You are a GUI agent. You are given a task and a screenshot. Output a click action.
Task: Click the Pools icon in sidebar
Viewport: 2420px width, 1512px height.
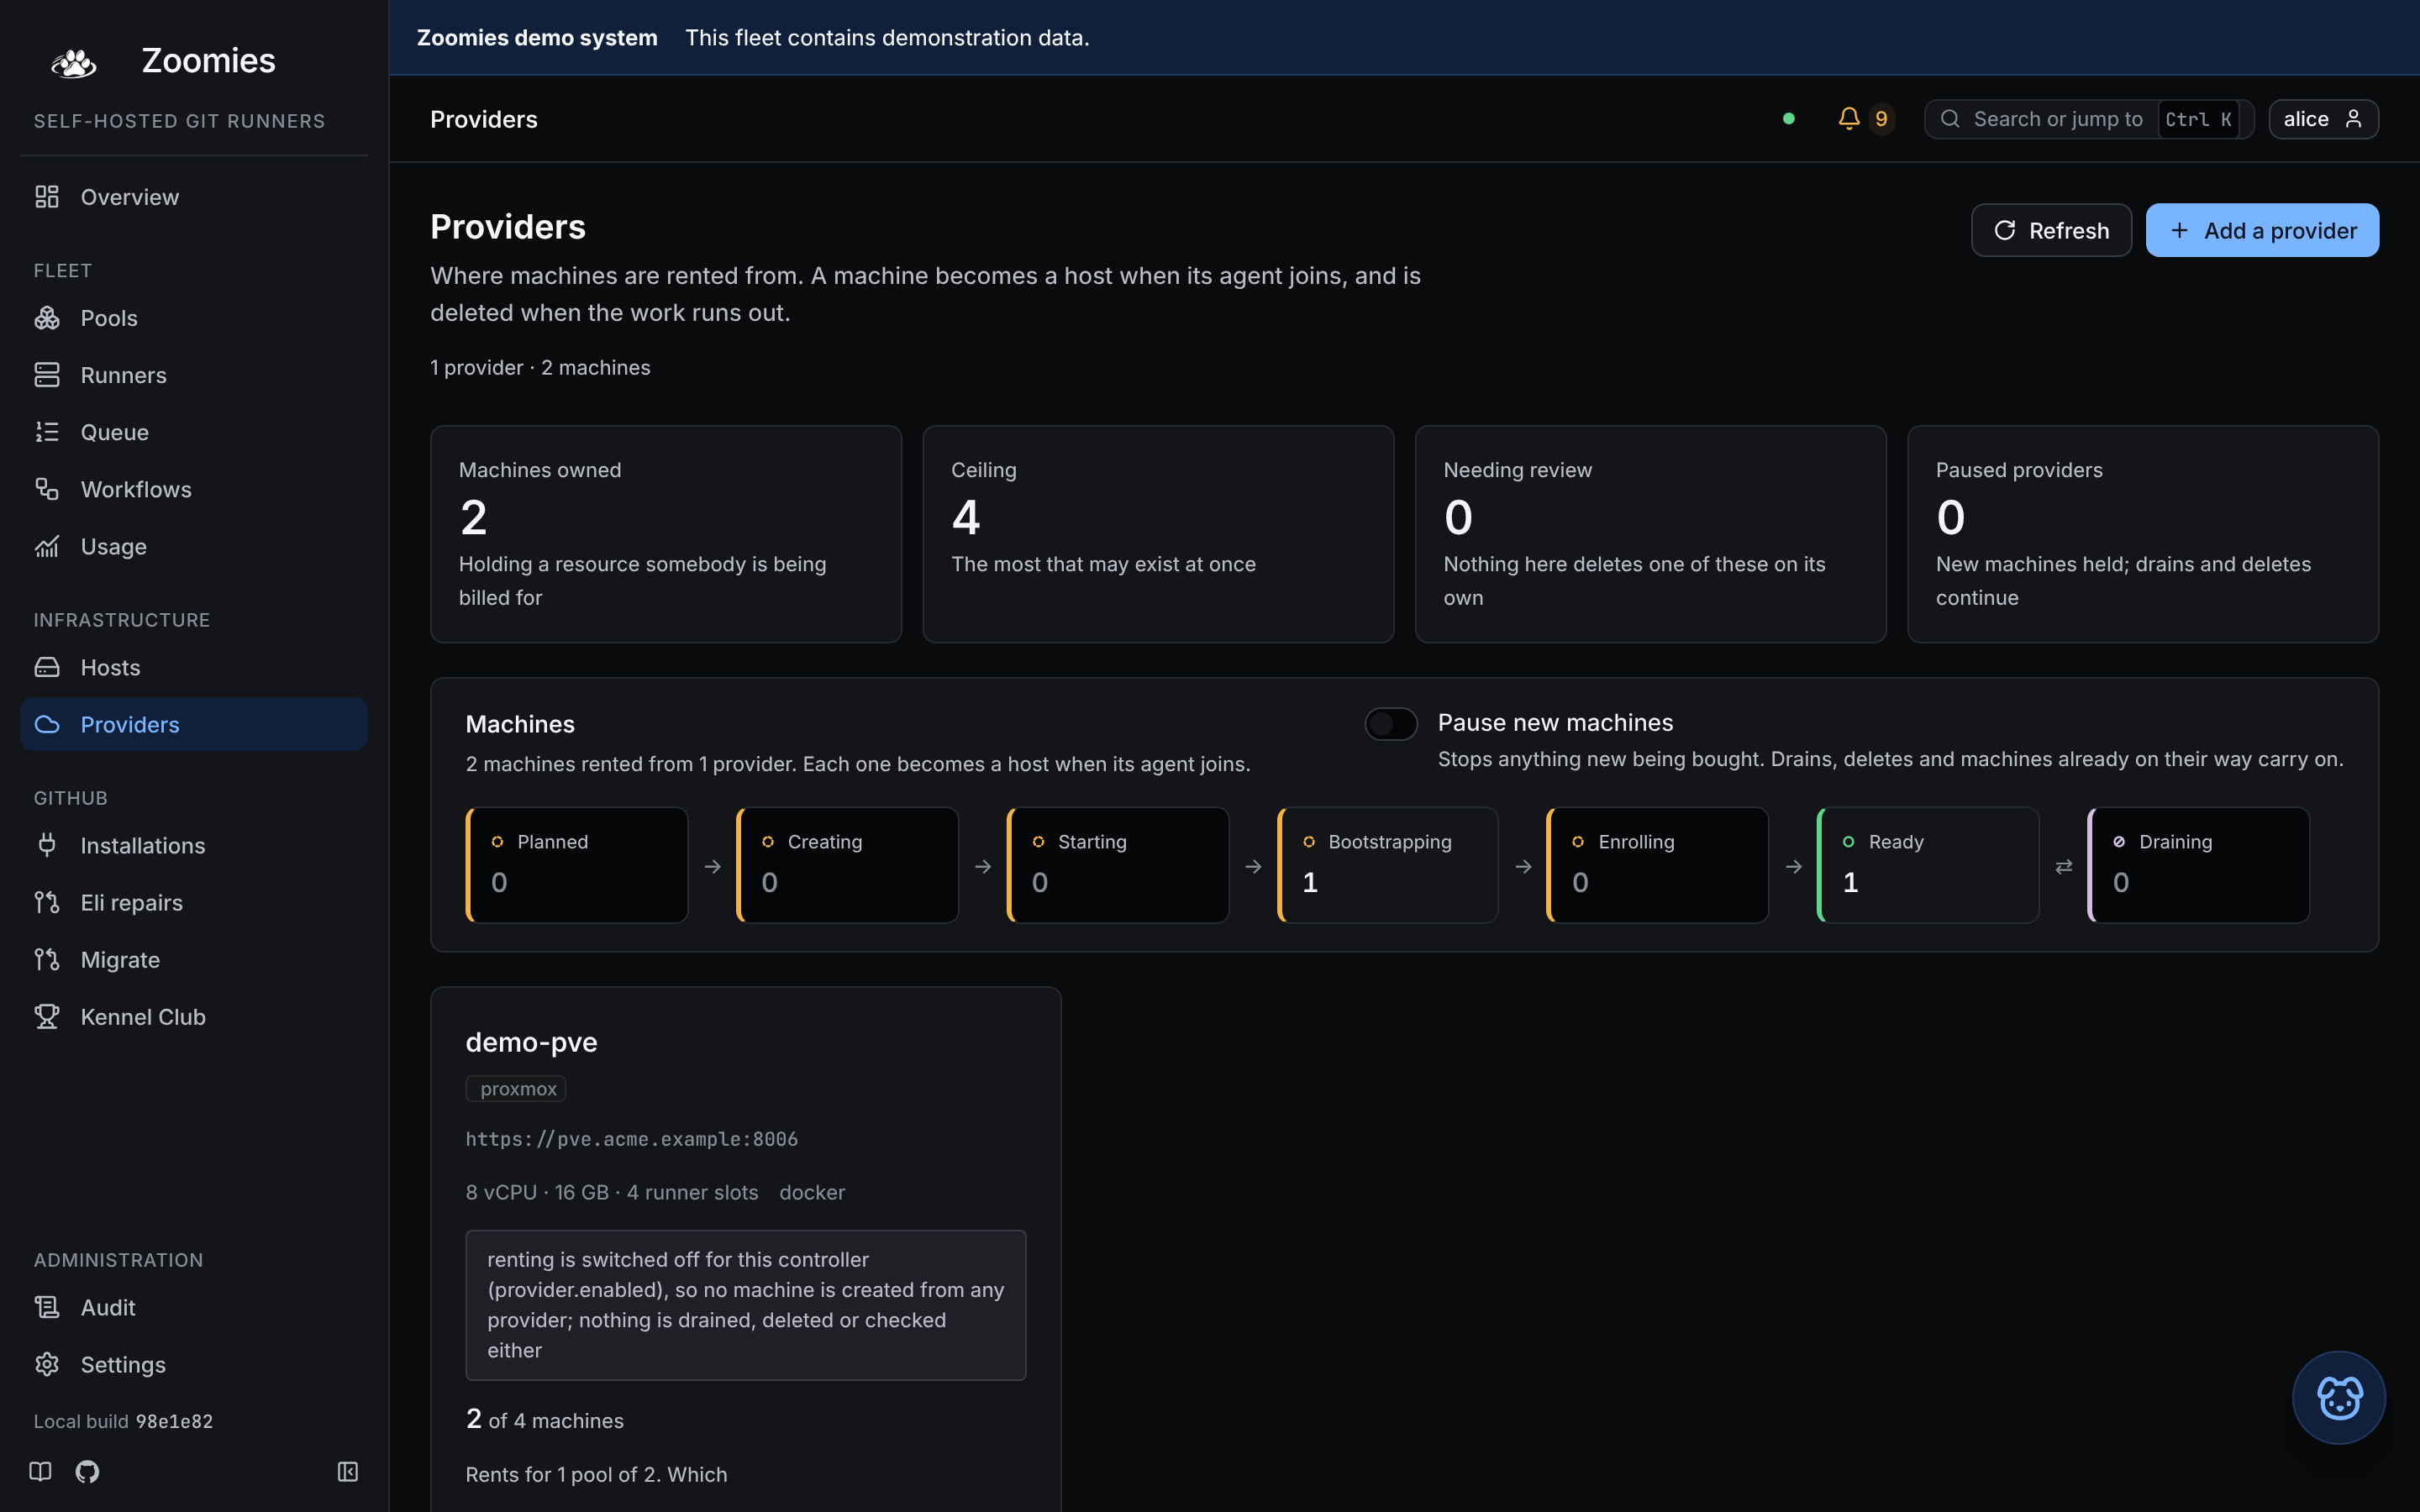[47, 318]
